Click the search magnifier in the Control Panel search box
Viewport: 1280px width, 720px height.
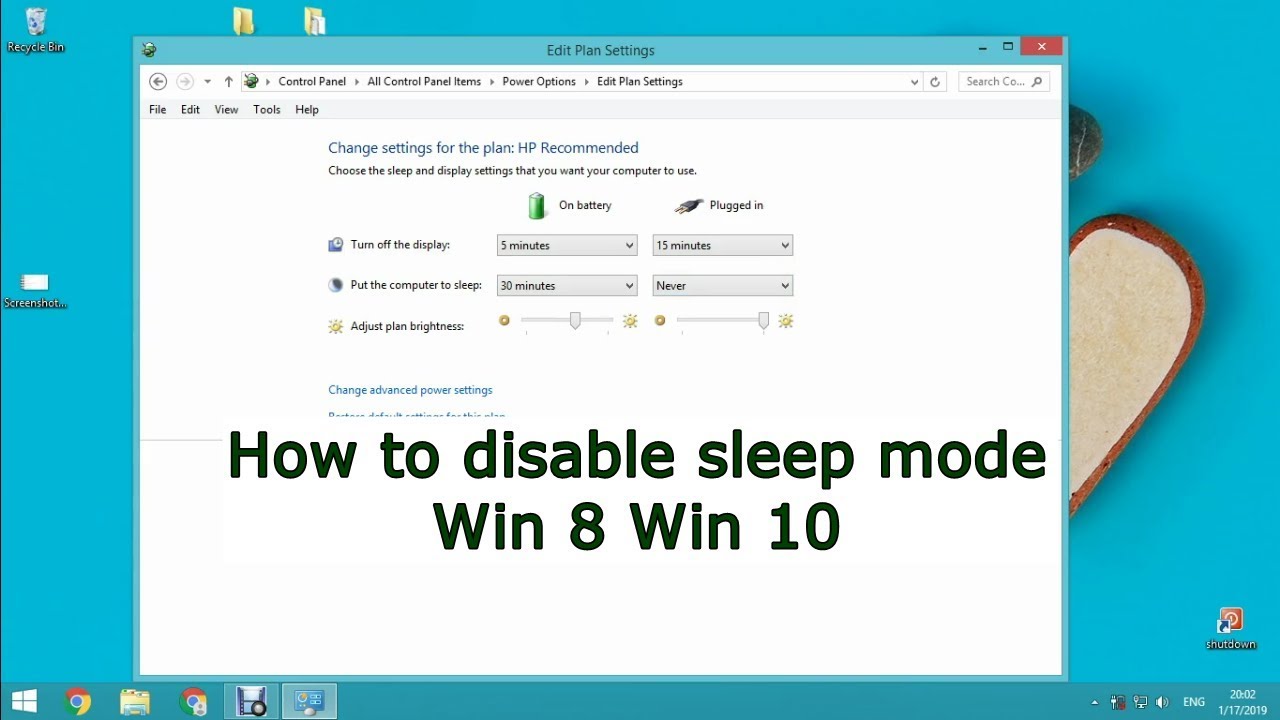tap(1037, 82)
